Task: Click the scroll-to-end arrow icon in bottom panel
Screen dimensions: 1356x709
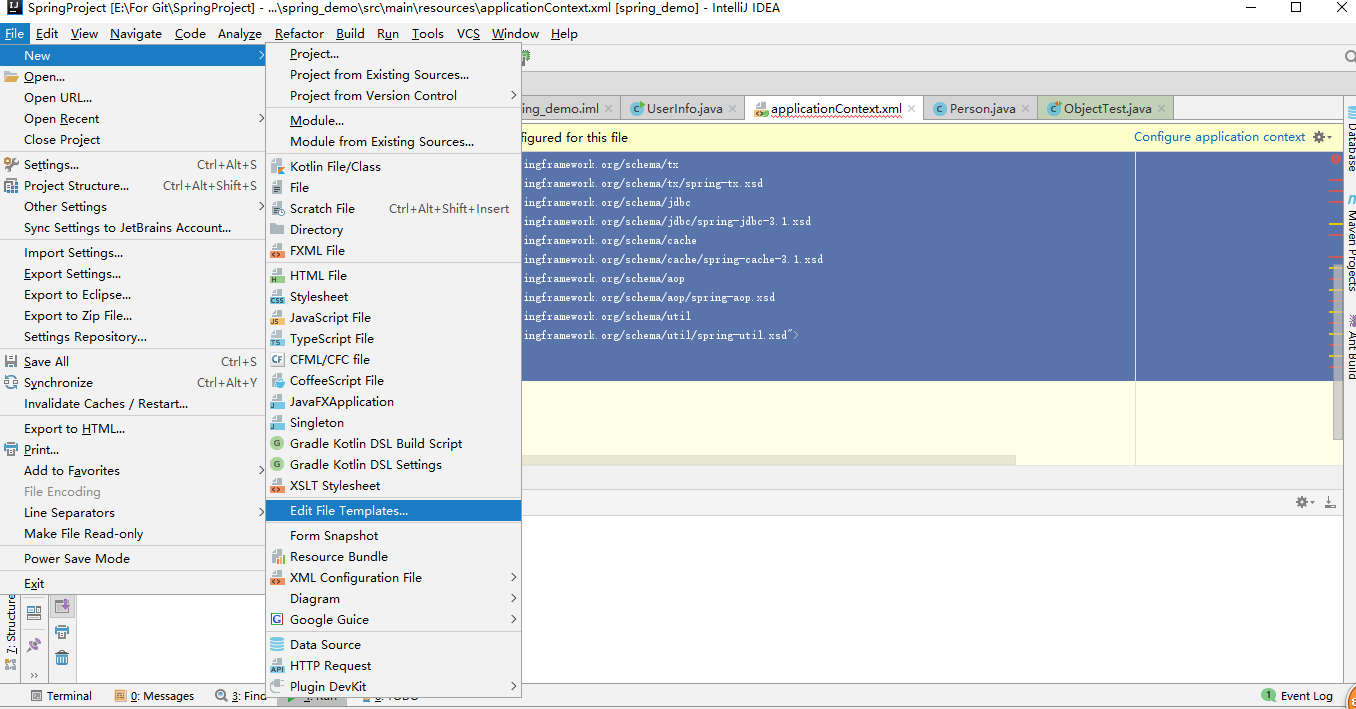Action: (x=62, y=606)
